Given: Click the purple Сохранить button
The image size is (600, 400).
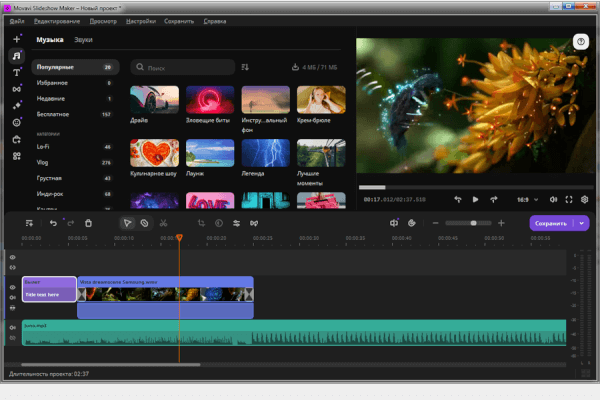Looking at the screenshot, I should (x=551, y=223).
